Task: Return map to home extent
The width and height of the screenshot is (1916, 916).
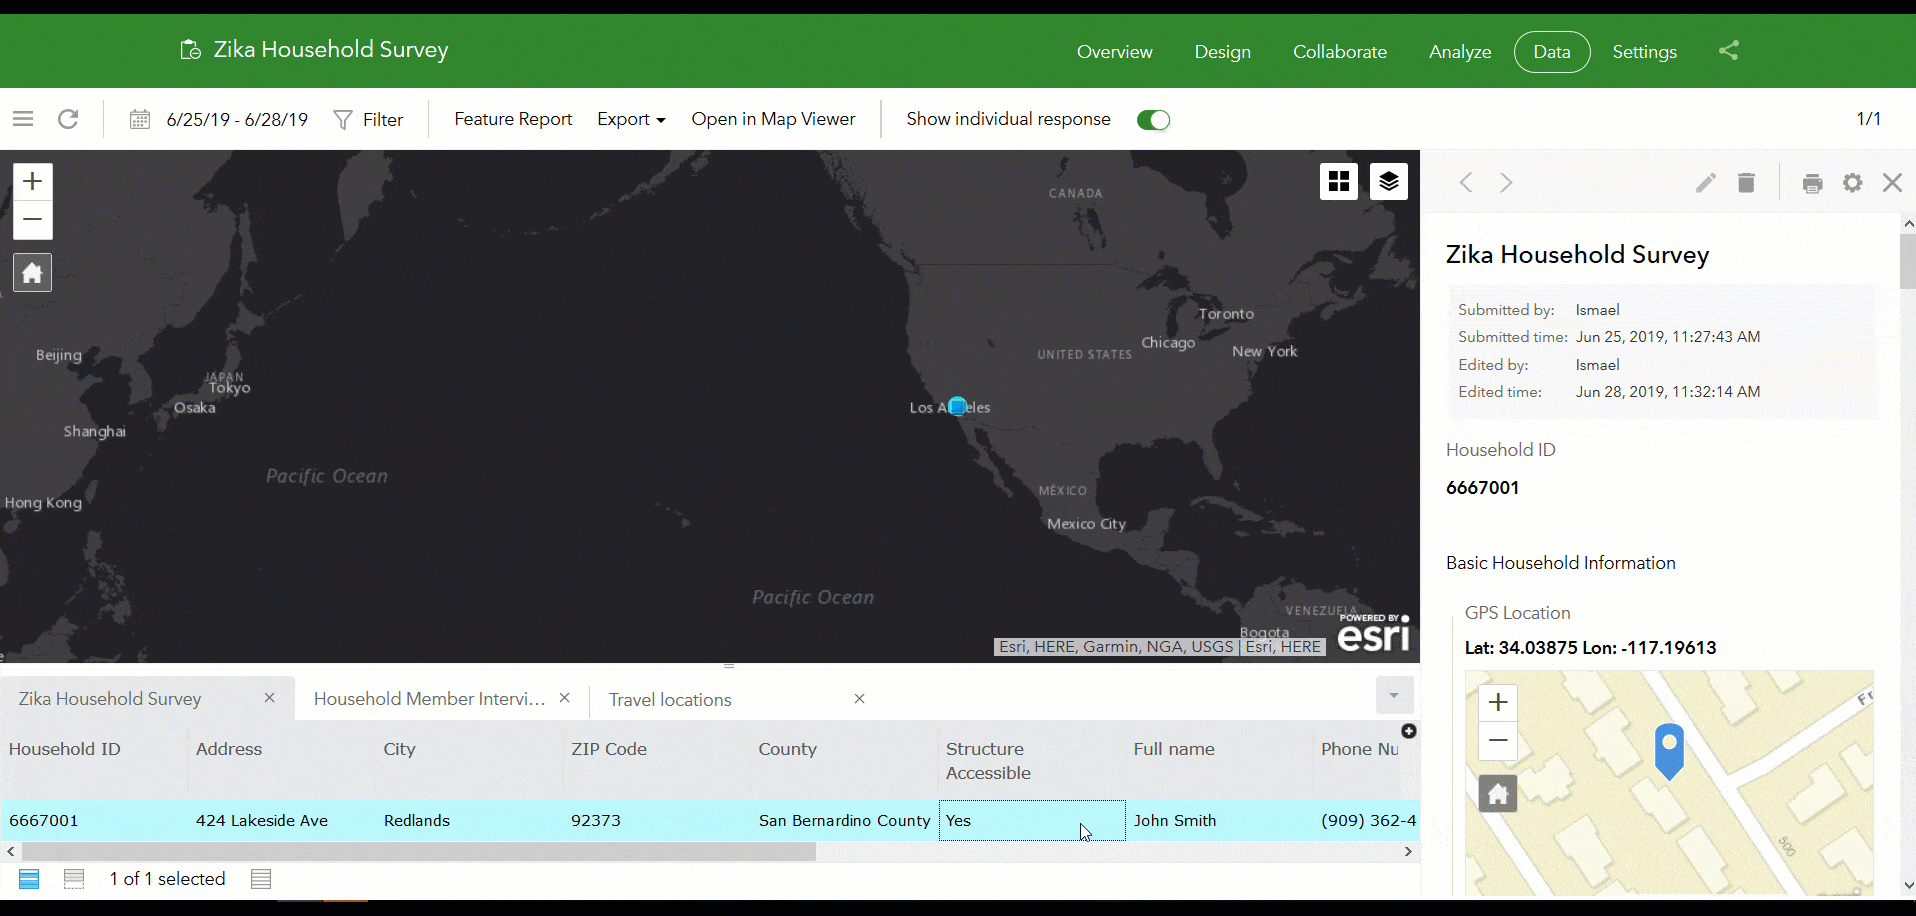Action: click(32, 272)
